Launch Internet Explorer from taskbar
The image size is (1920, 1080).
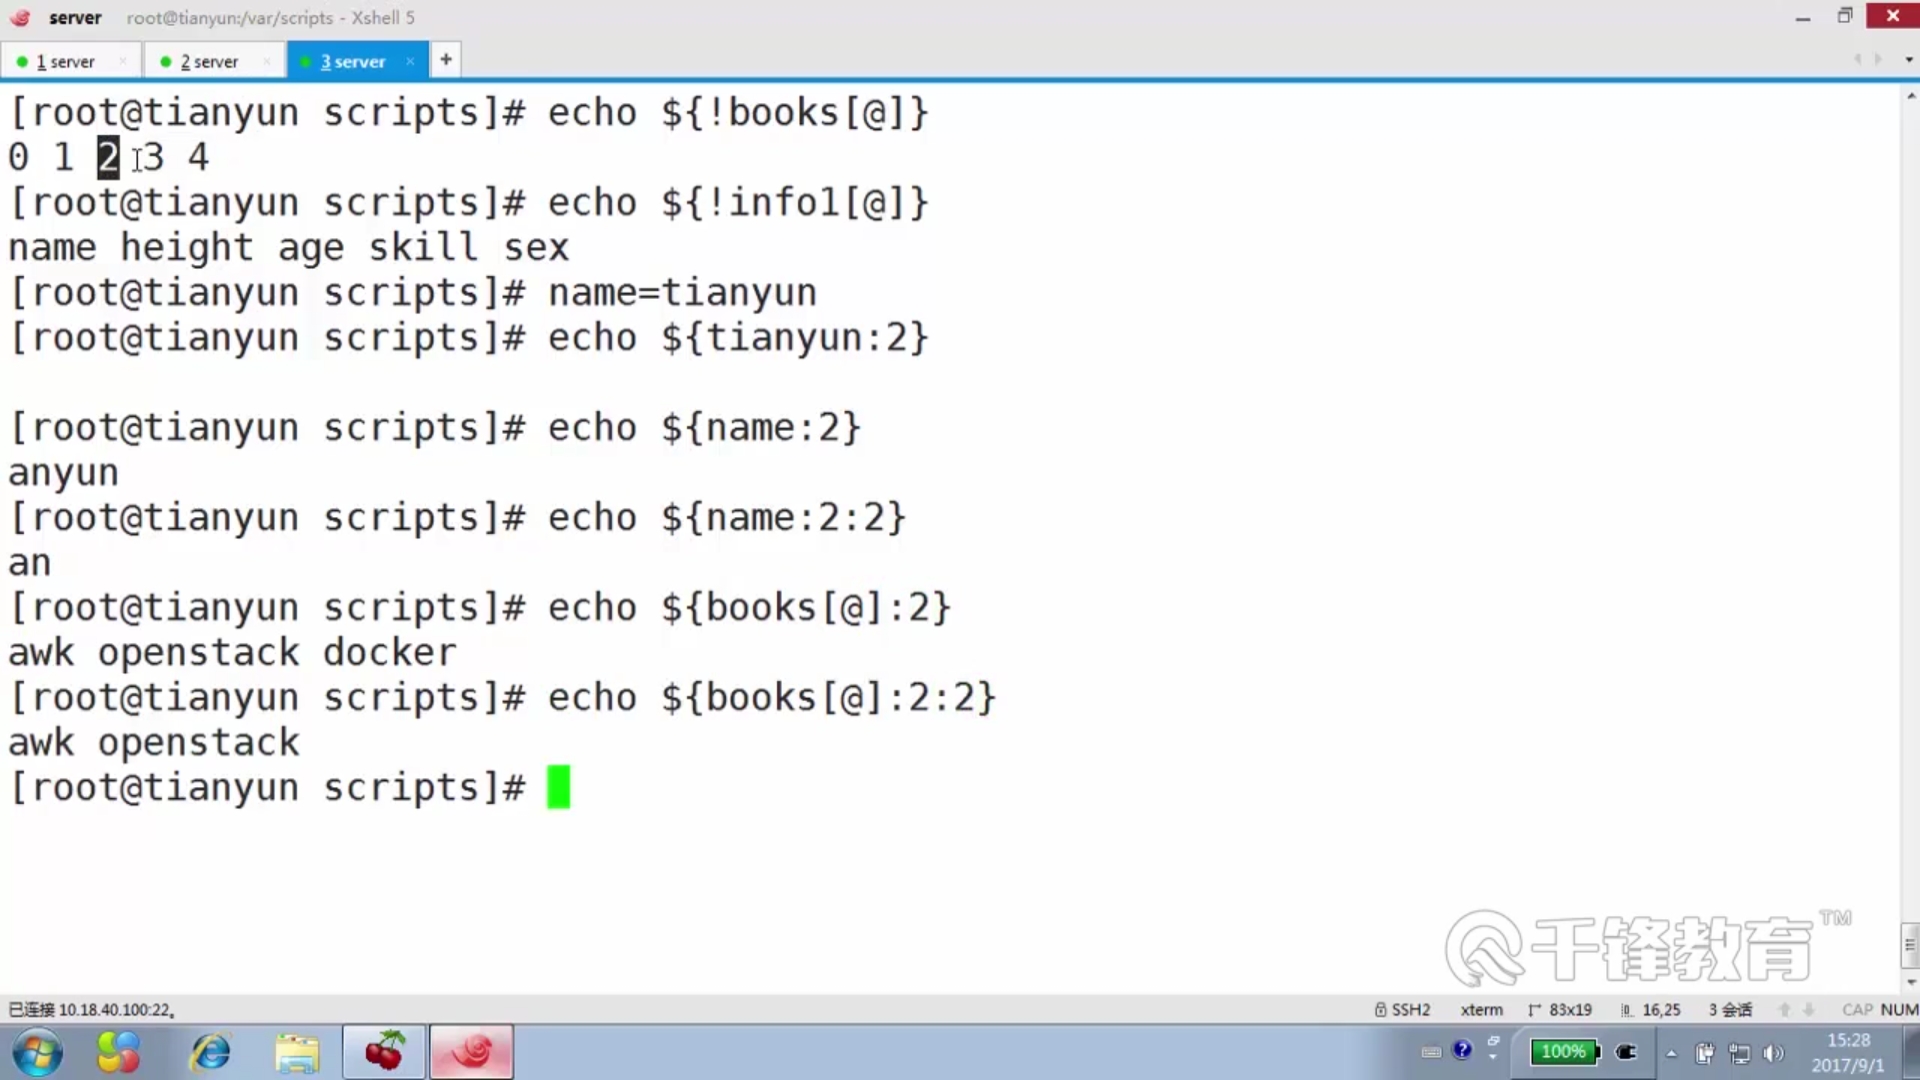(211, 1052)
